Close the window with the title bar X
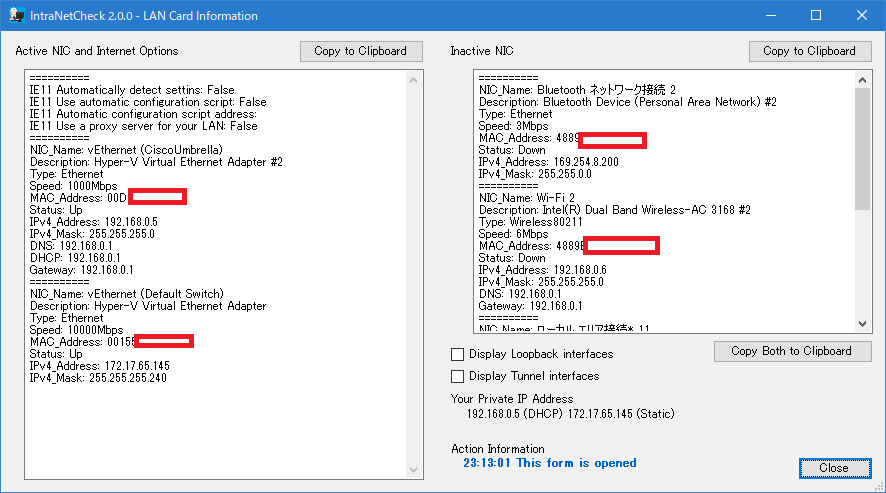This screenshot has width=886, height=493. point(862,15)
